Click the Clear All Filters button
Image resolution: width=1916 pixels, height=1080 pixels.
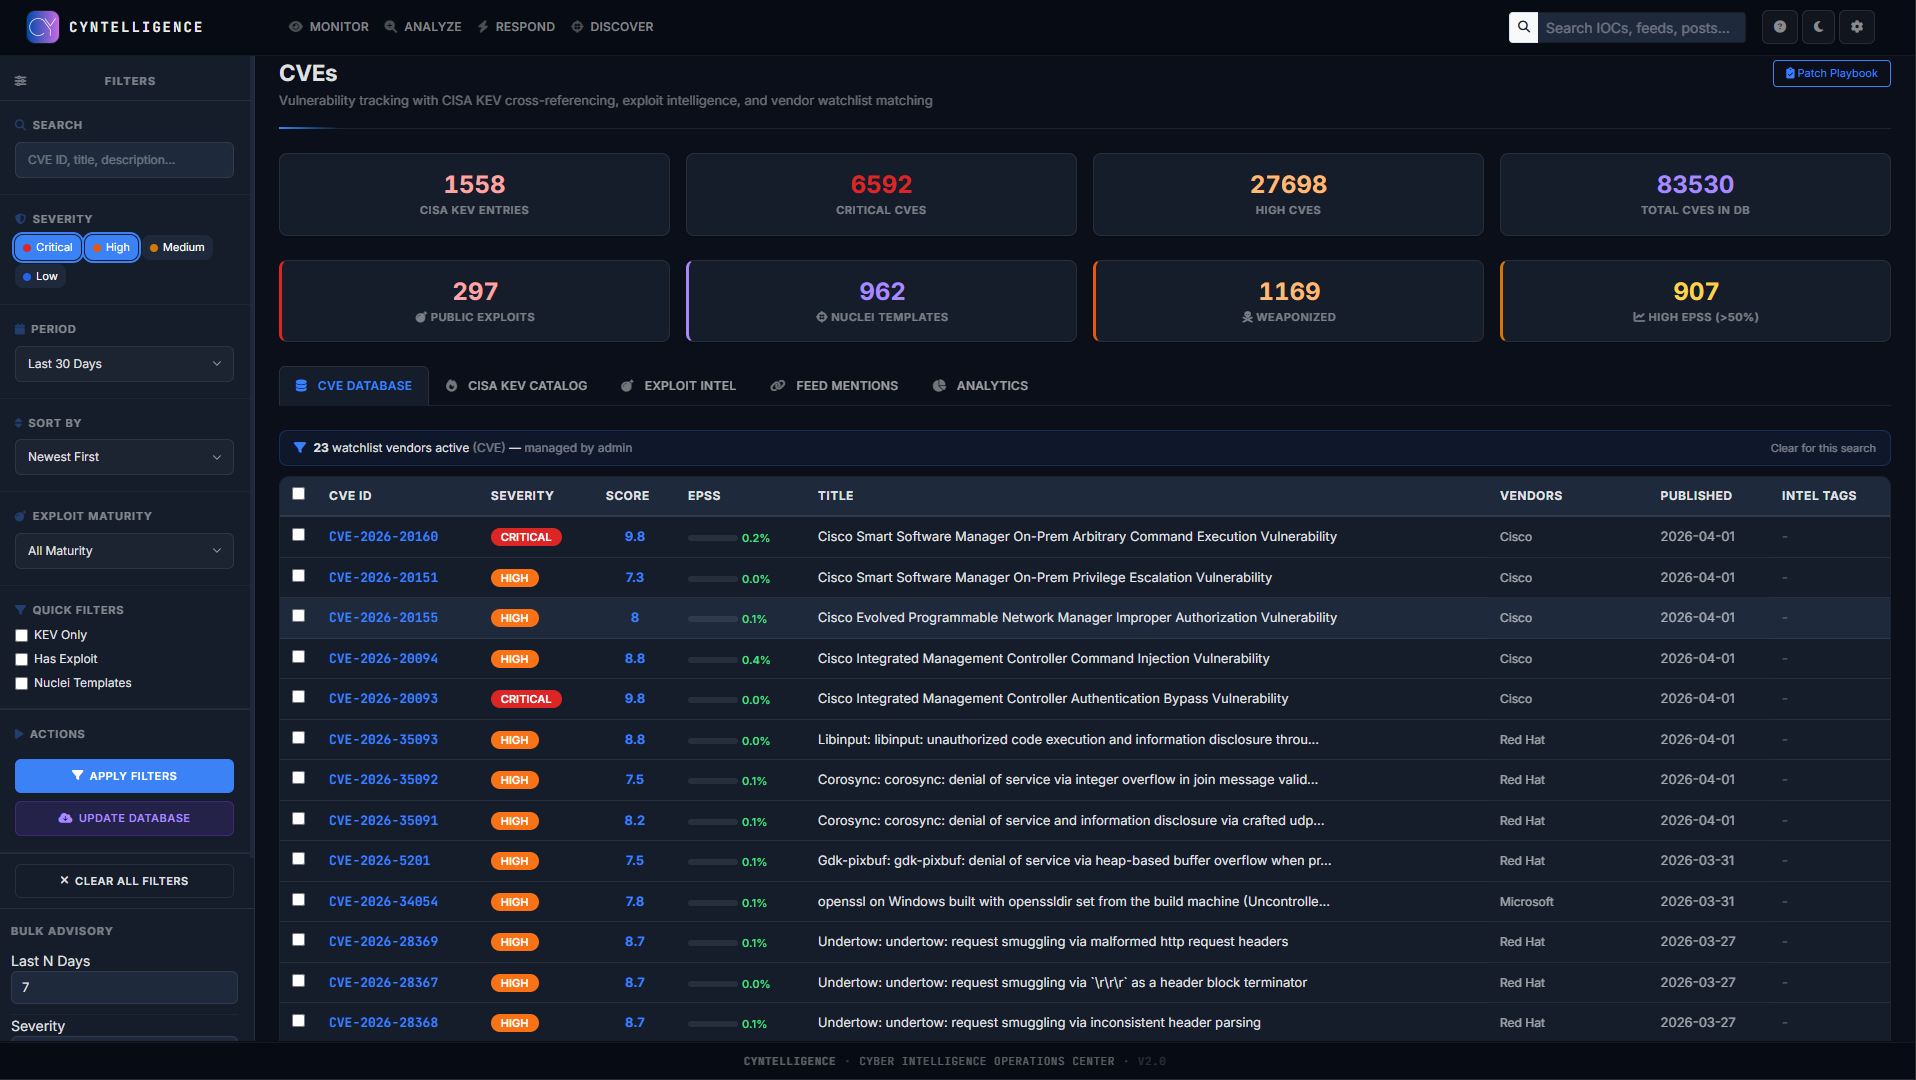coord(124,881)
